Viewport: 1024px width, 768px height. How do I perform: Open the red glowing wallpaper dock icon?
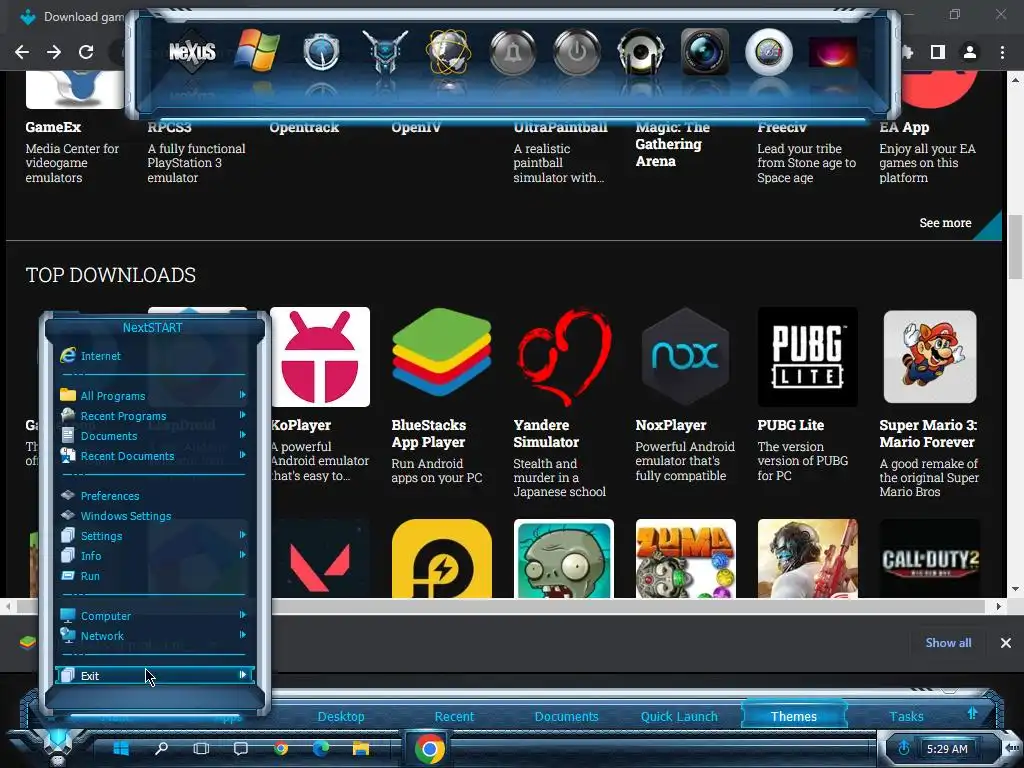(833, 52)
